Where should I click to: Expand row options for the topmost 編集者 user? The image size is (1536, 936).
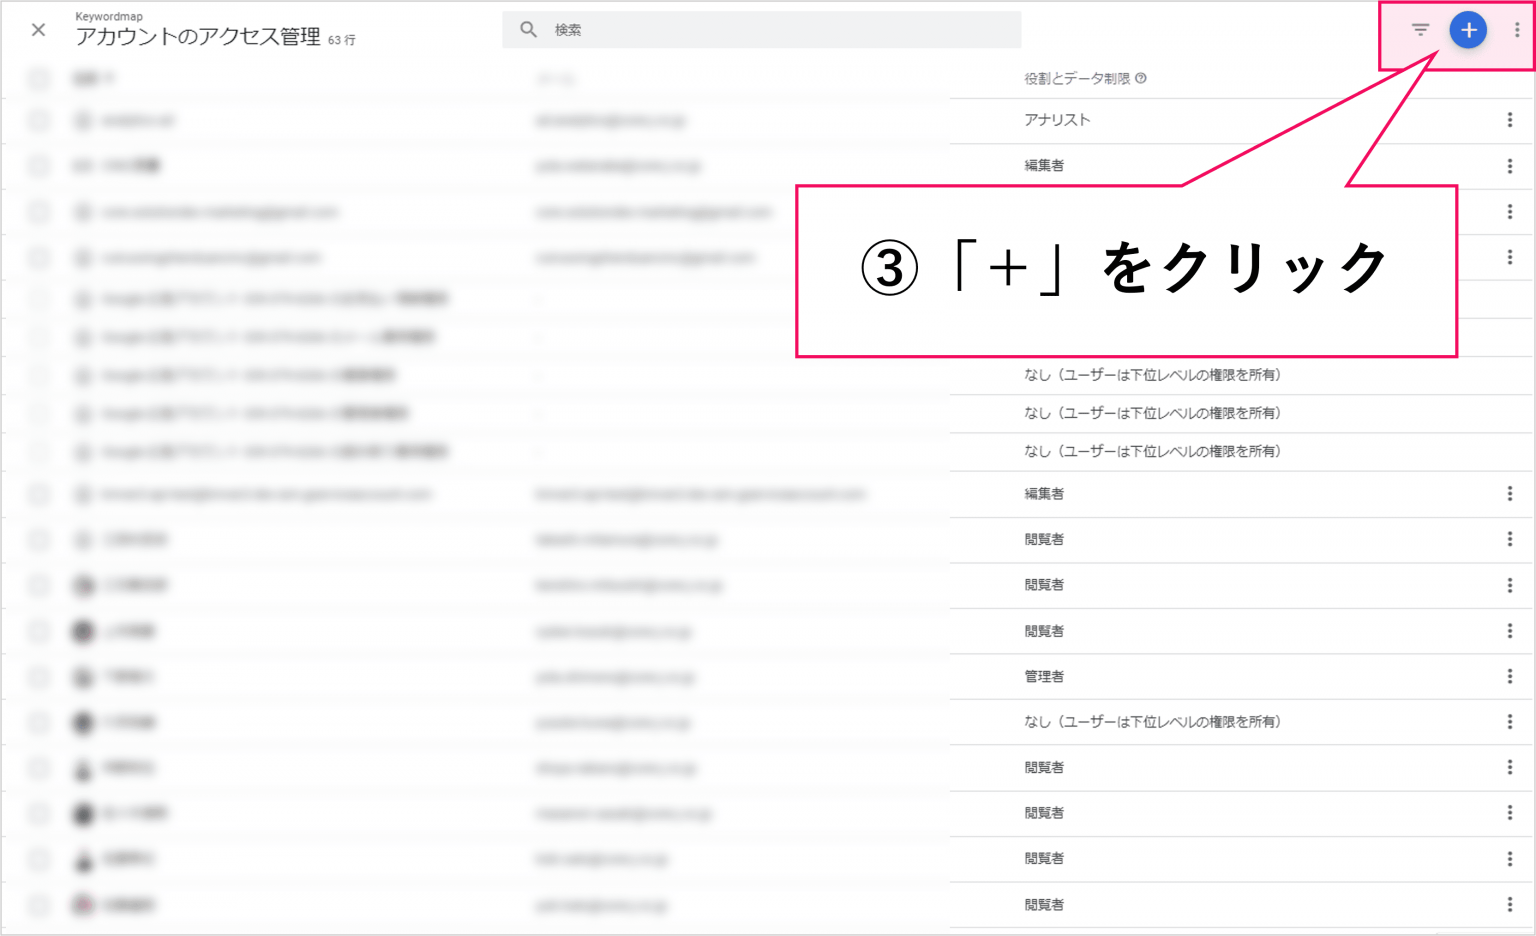(1509, 166)
